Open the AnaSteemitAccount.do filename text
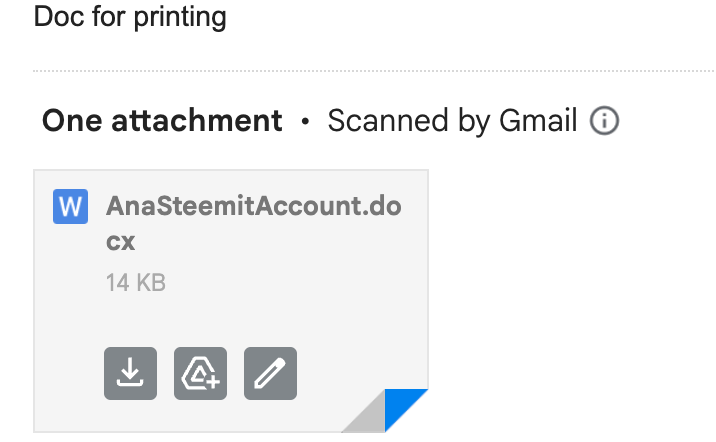 253,206
